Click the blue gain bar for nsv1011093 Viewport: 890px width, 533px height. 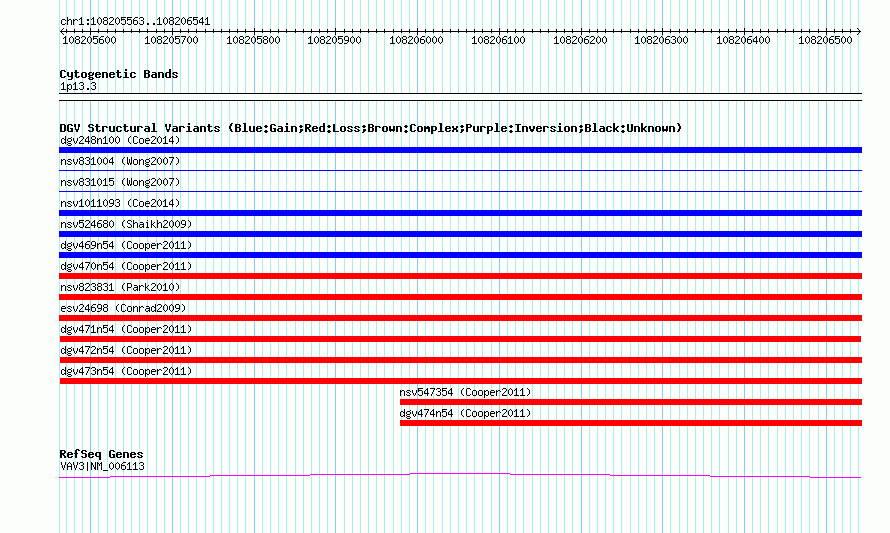coord(460,213)
